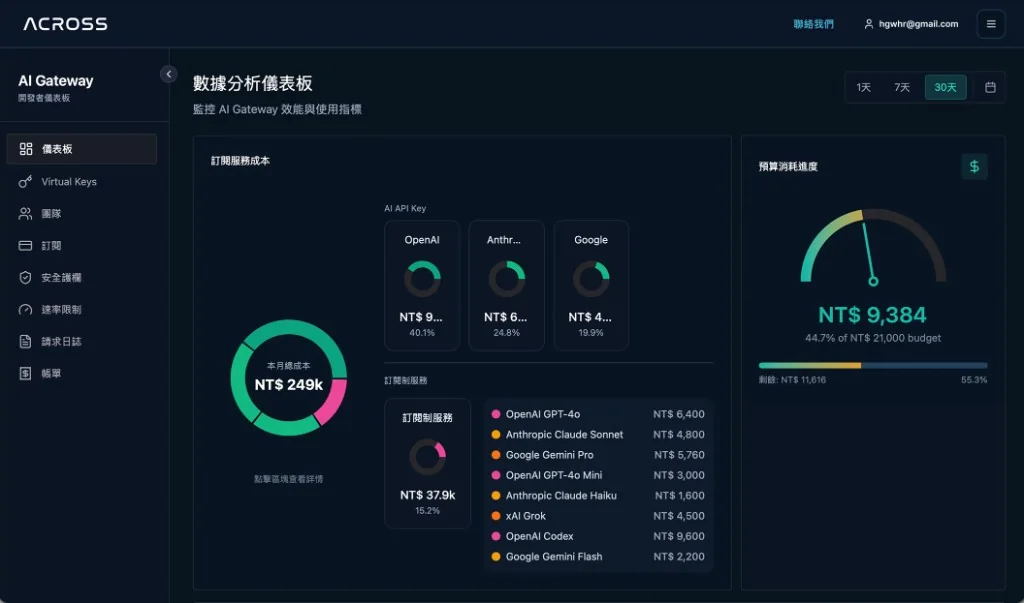
Task: Select the Google Gemini Pro row
Action: click(598, 455)
